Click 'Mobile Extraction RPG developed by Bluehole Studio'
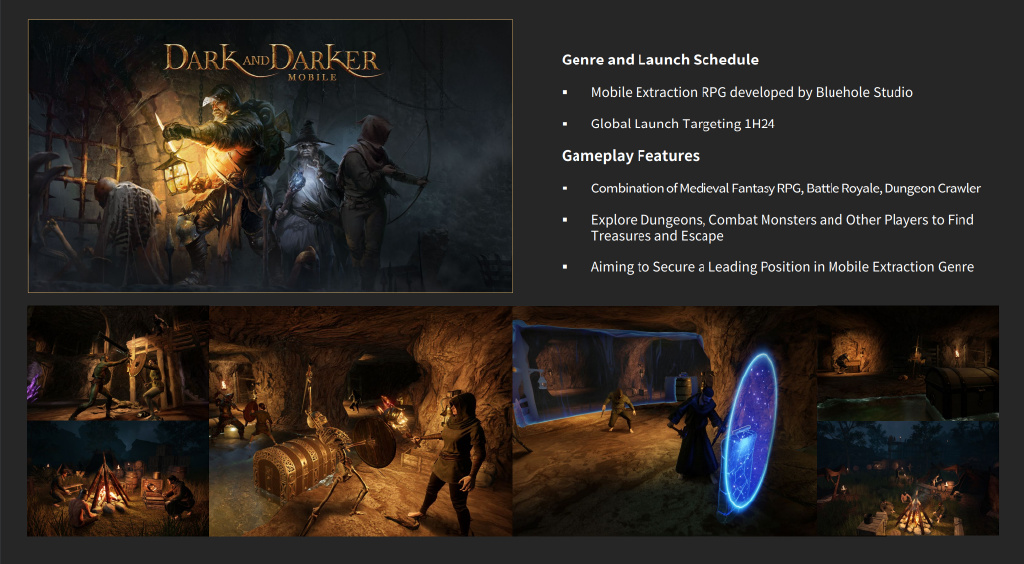 point(752,92)
